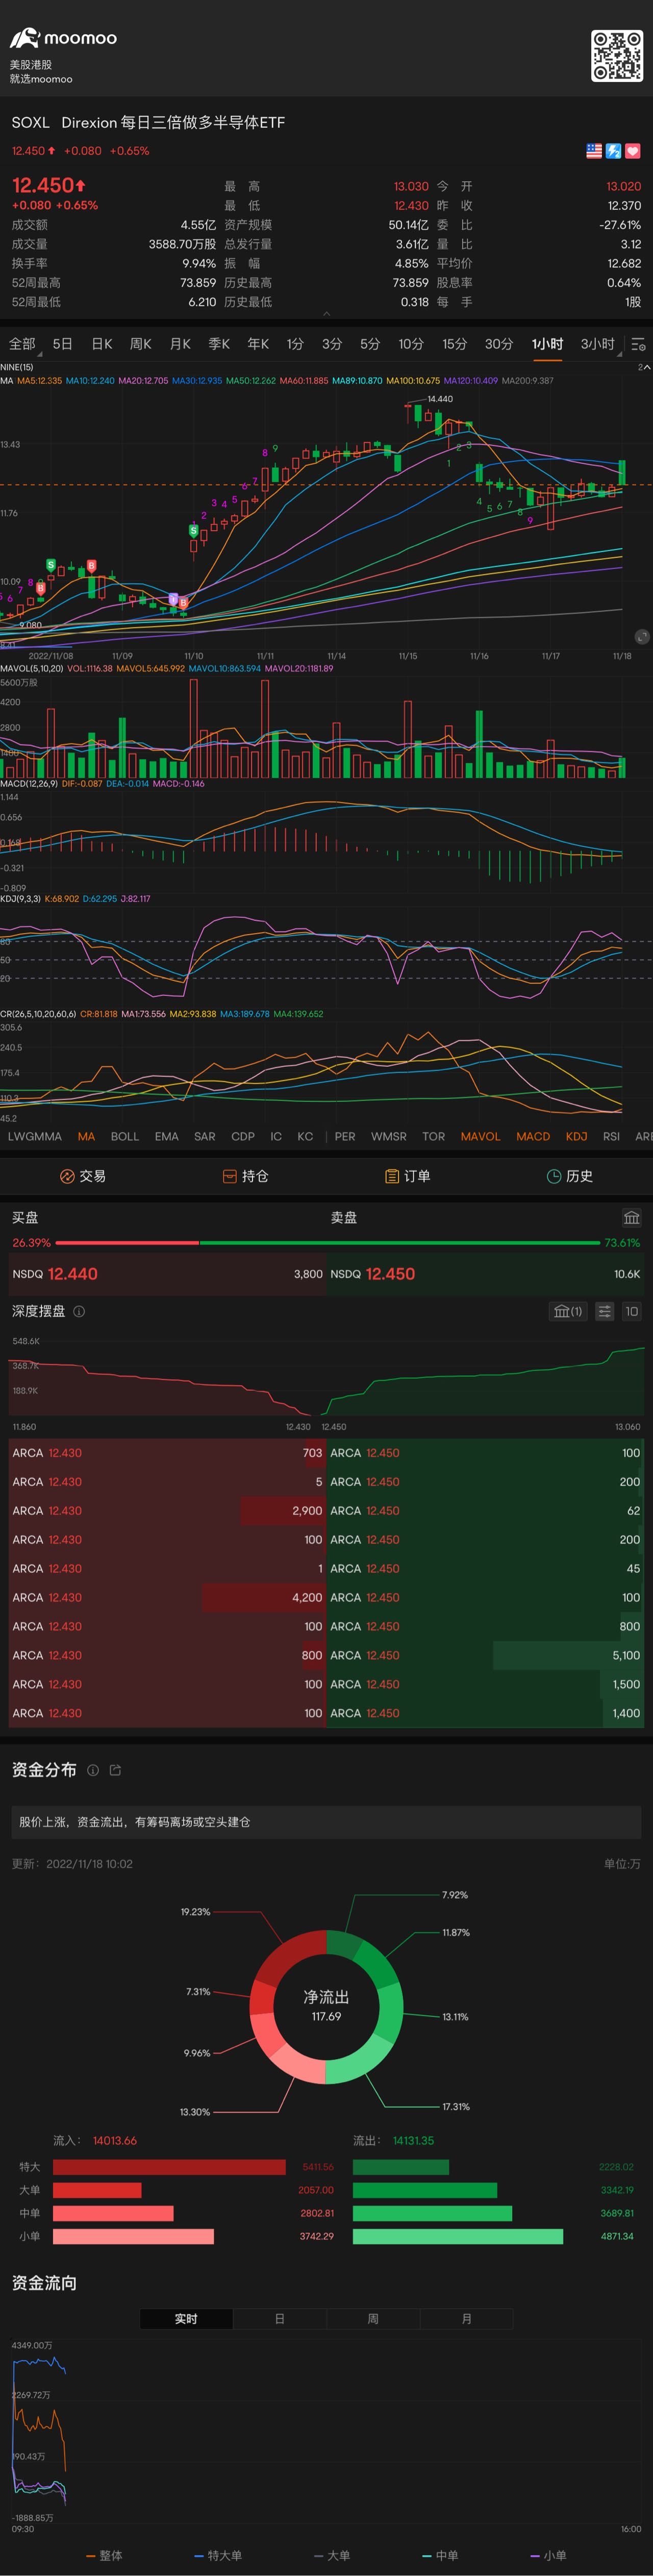
Task: Select the 周 capital flow tab
Action: (373, 2318)
